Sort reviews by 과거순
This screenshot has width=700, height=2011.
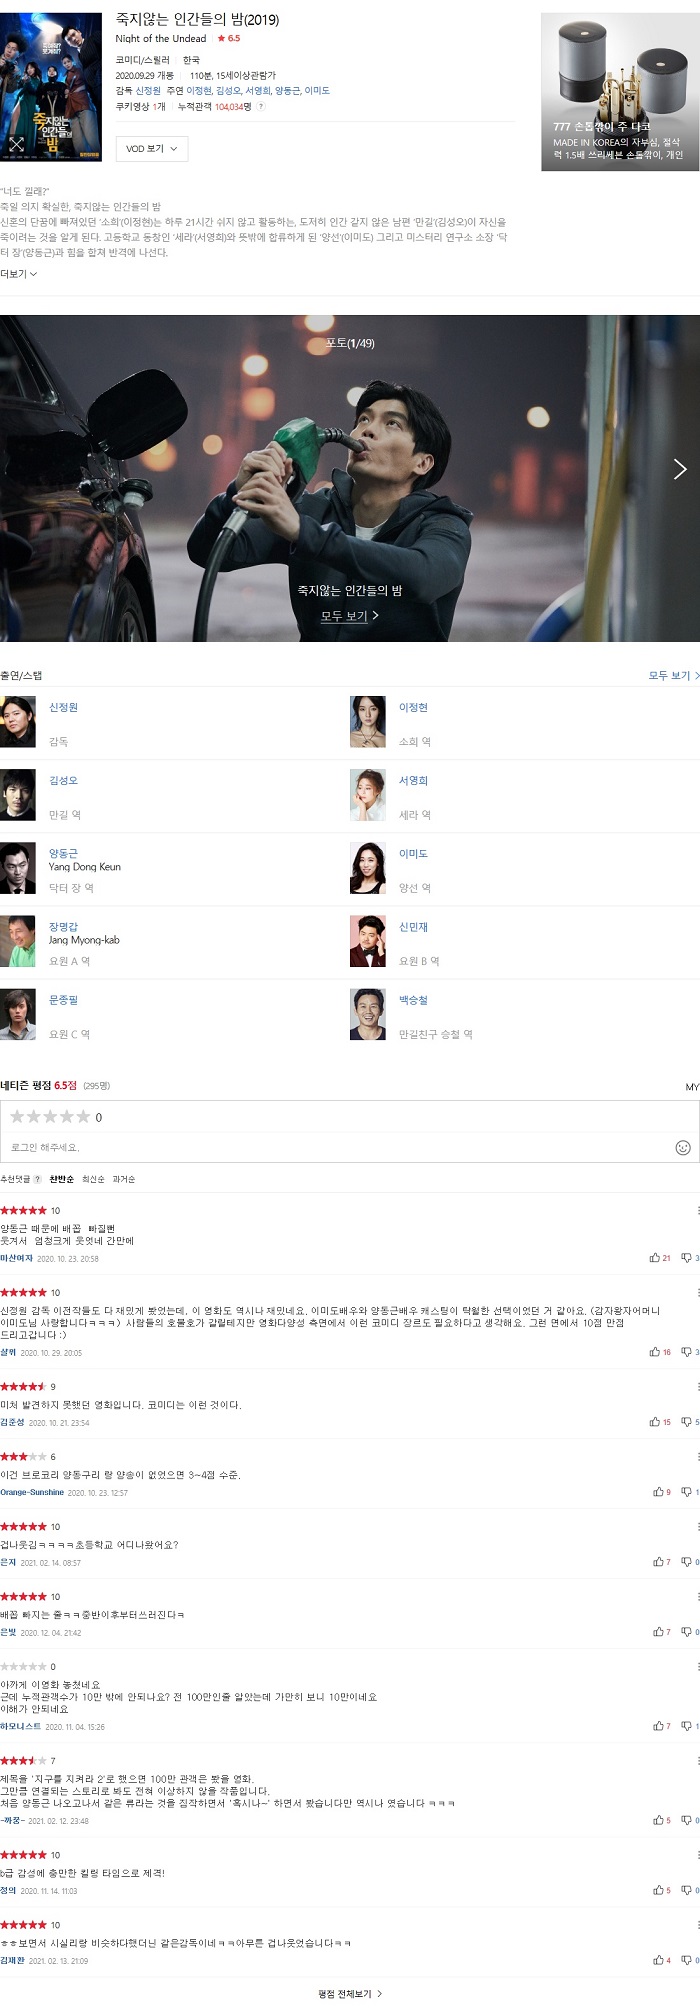(124, 1179)
